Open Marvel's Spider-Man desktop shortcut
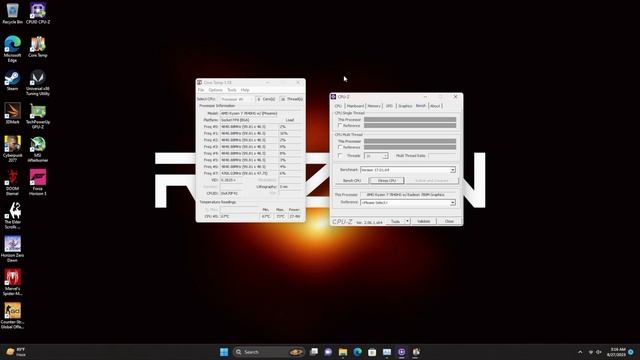 [x=12, y=282]
